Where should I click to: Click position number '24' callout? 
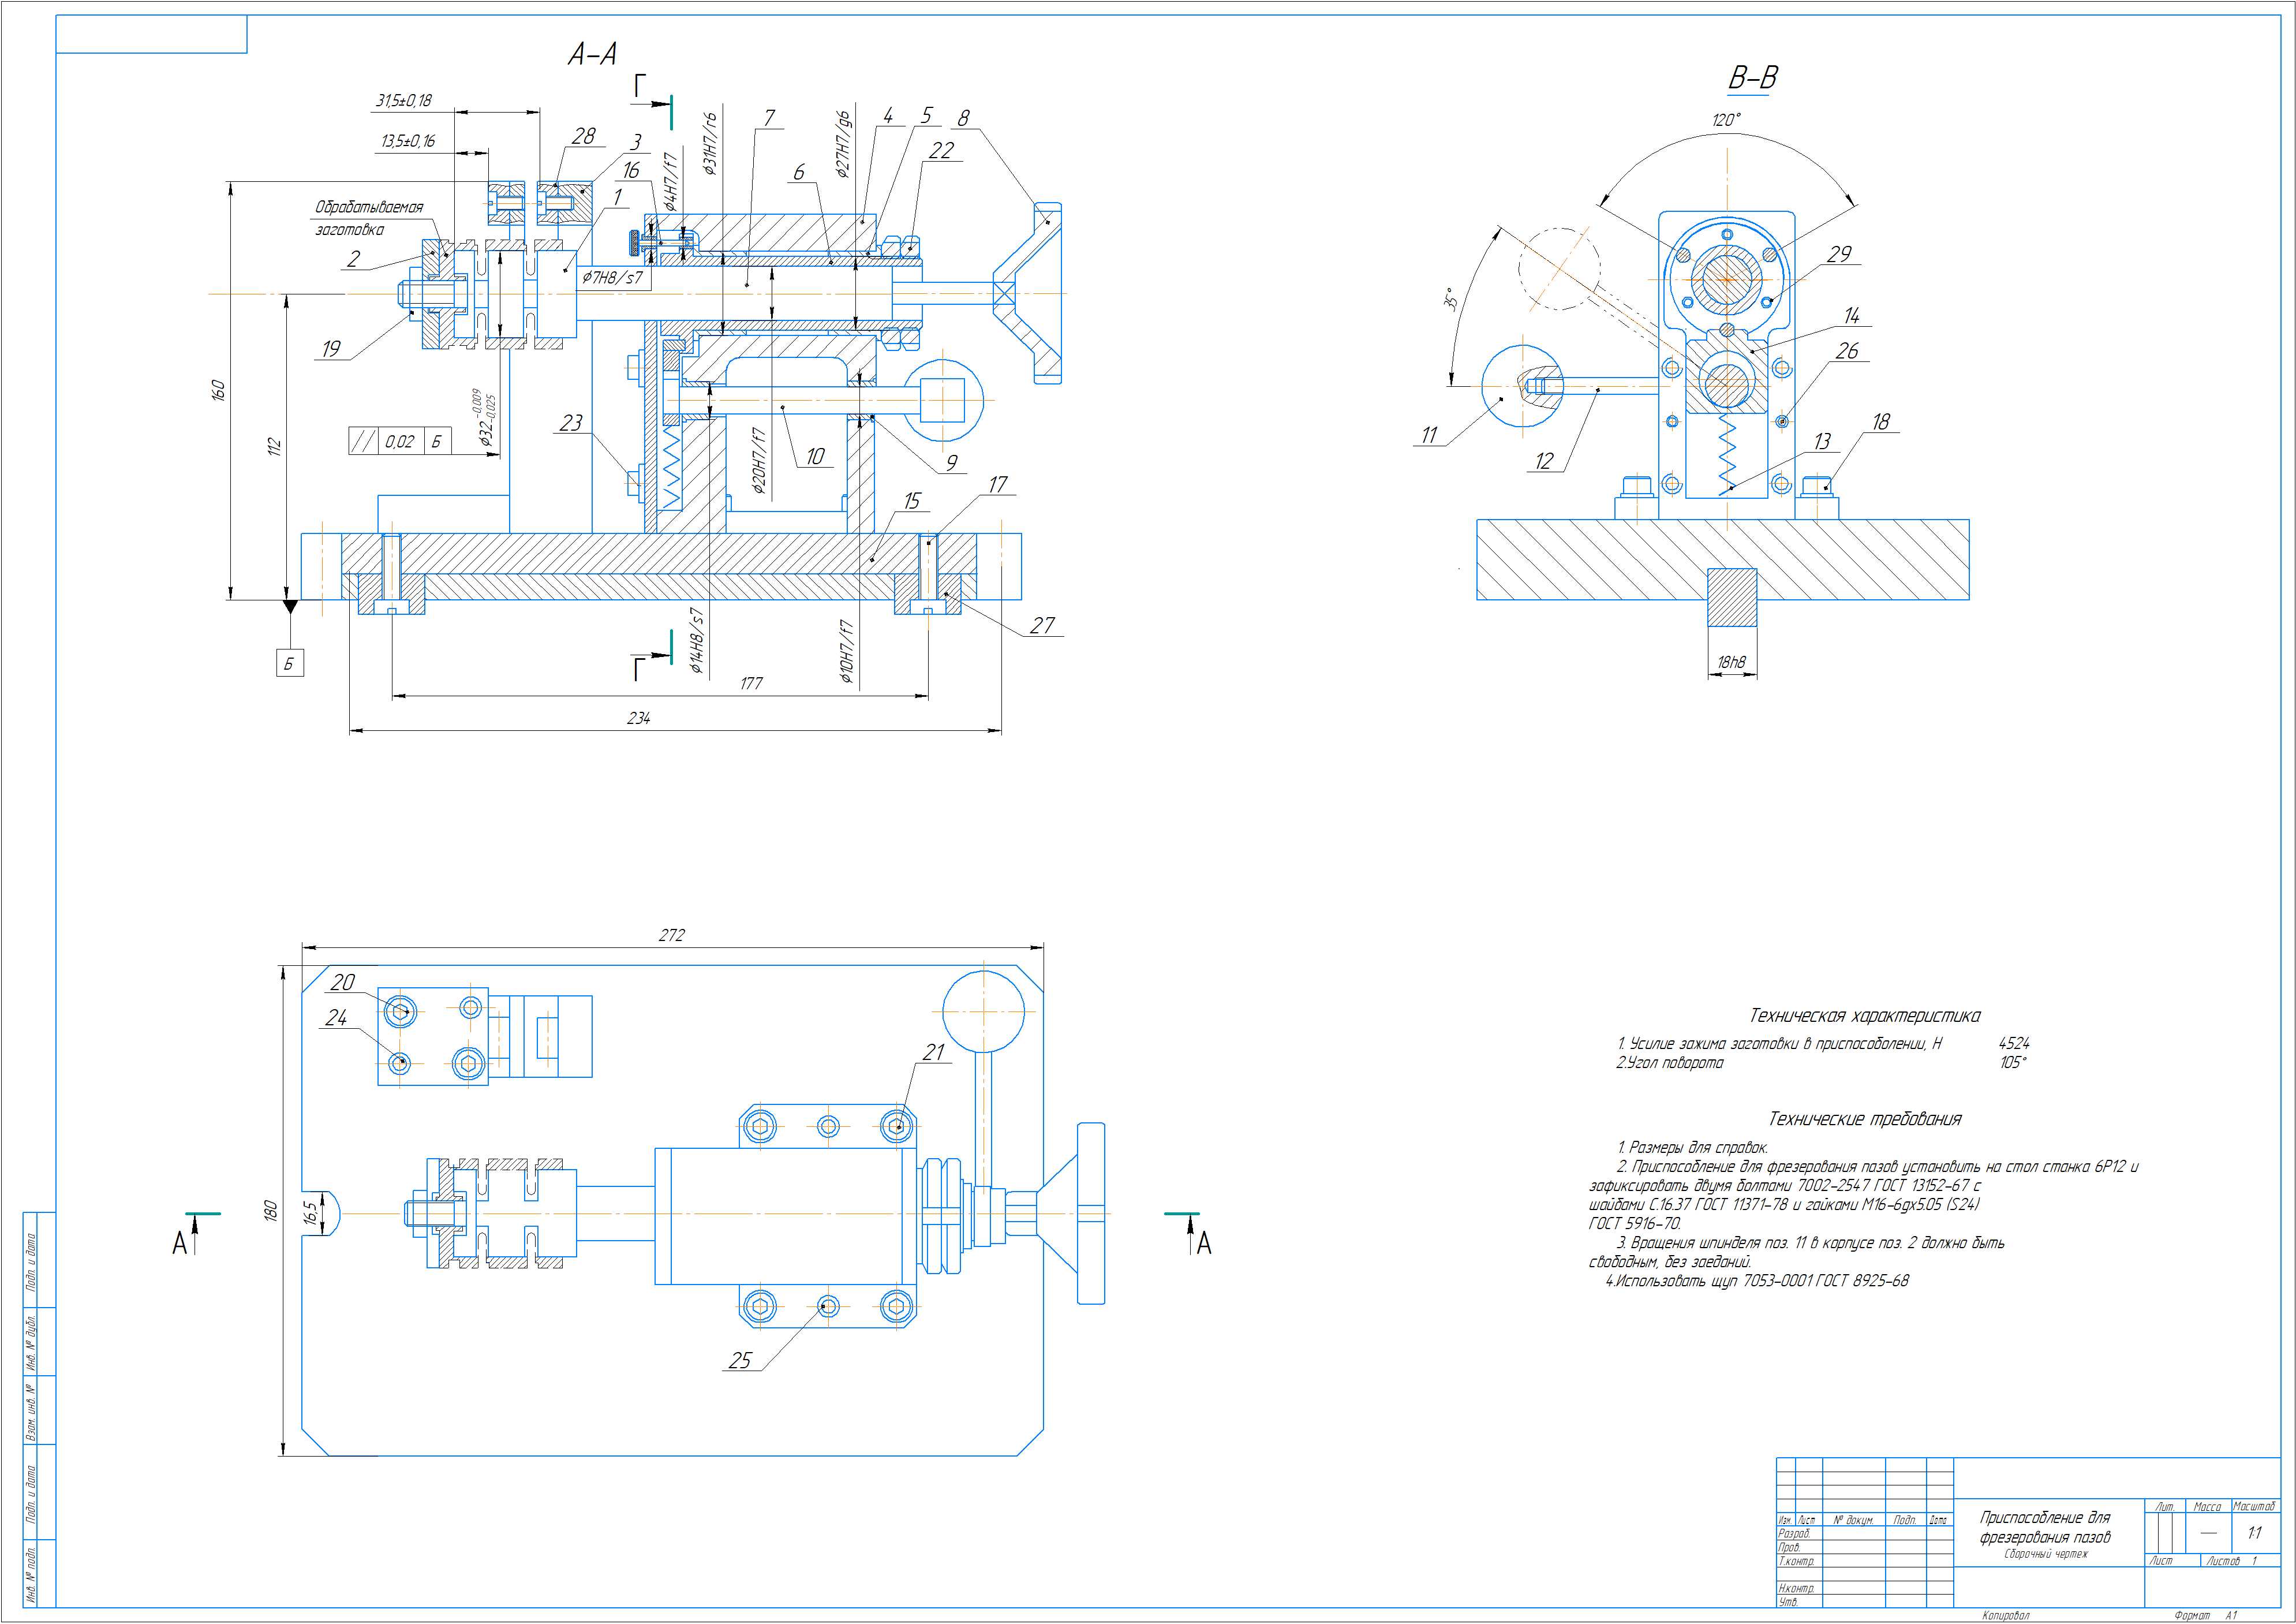click(336, 1018)
